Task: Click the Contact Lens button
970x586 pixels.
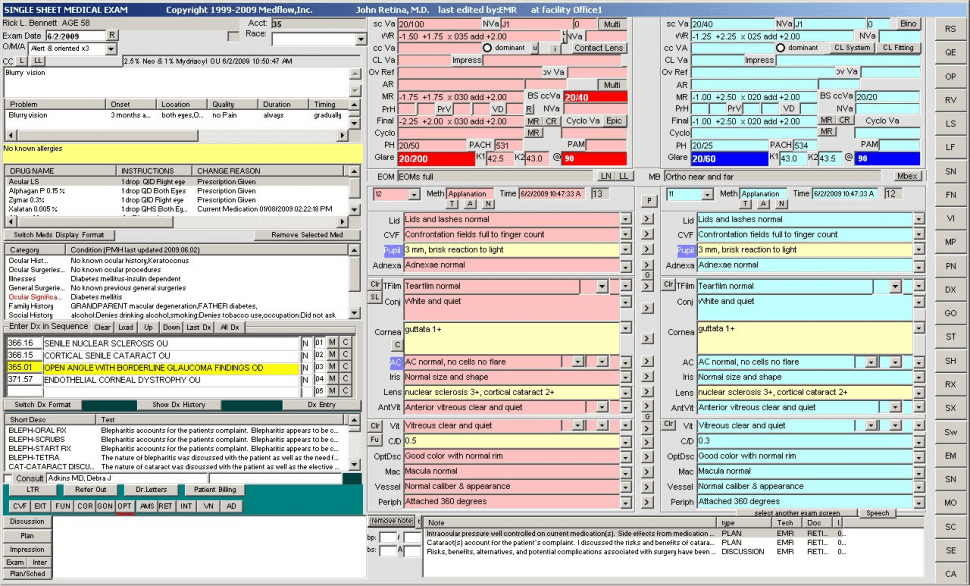Action: click(x=598, y=48)
